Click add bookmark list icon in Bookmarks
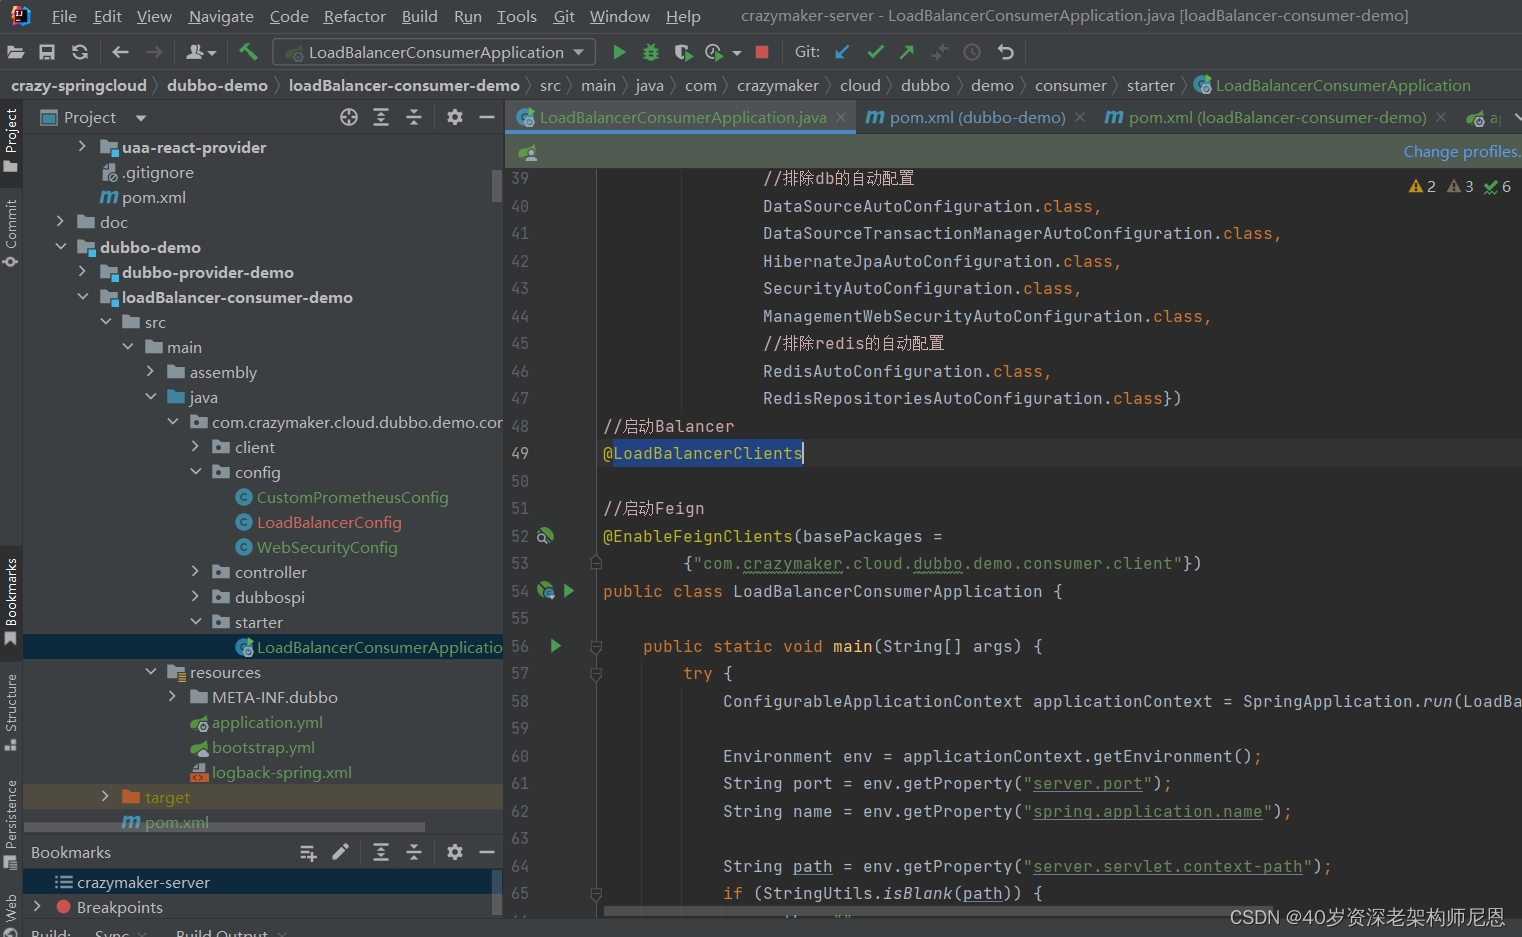The height and width of the screenshot is (937, 1522). [308, 852]
